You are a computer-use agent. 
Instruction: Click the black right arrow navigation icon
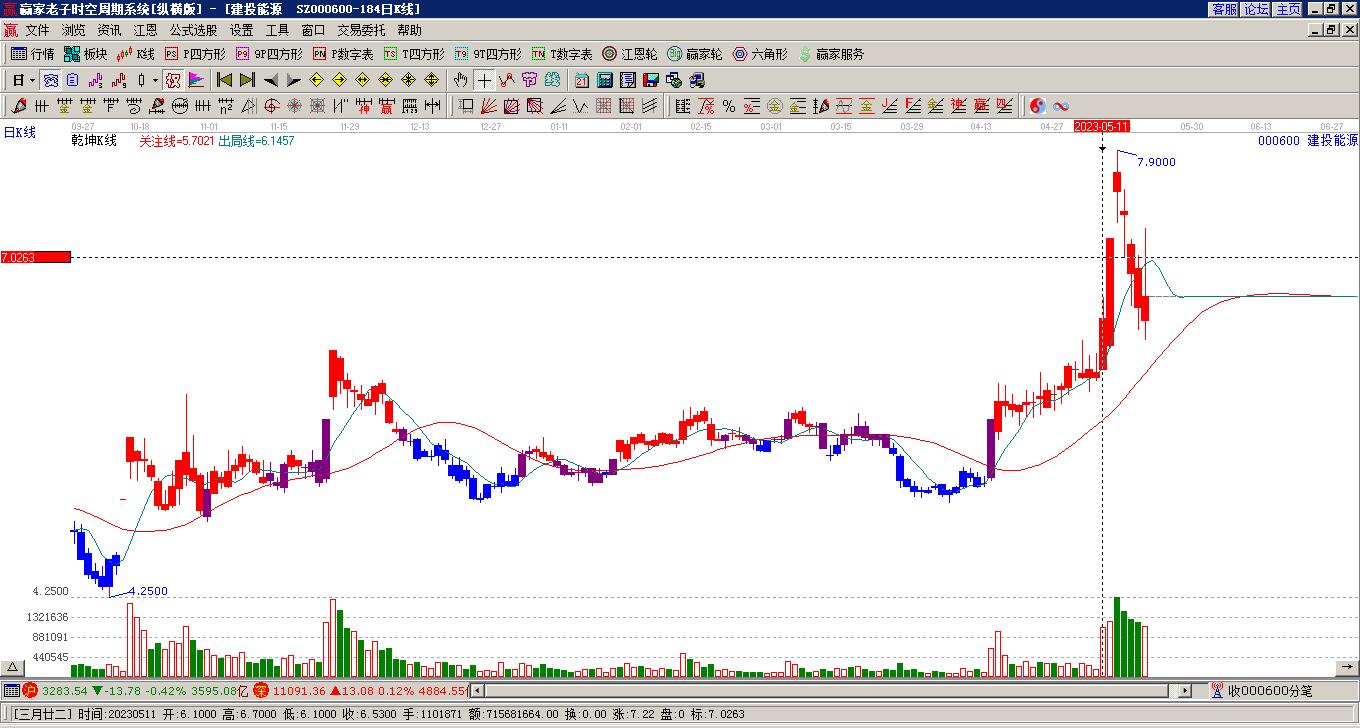click(x=293, y=80)
